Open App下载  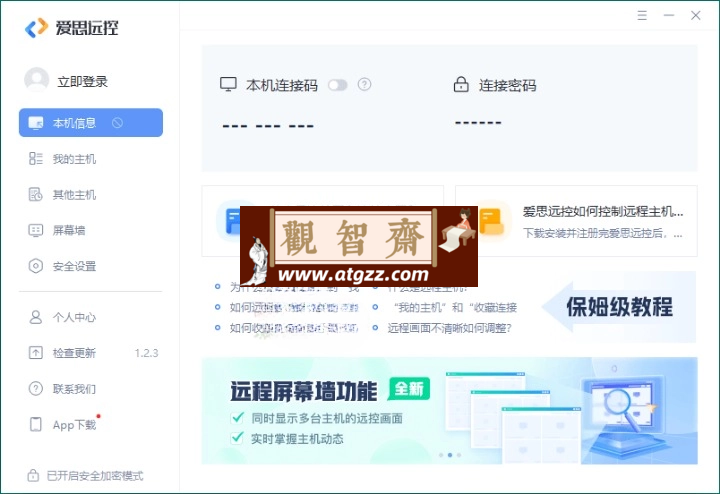tap(74, 425)
